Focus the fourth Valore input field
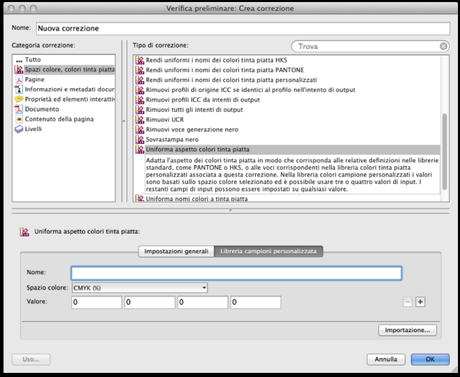The image size is (460, 377). click(256, 302)
